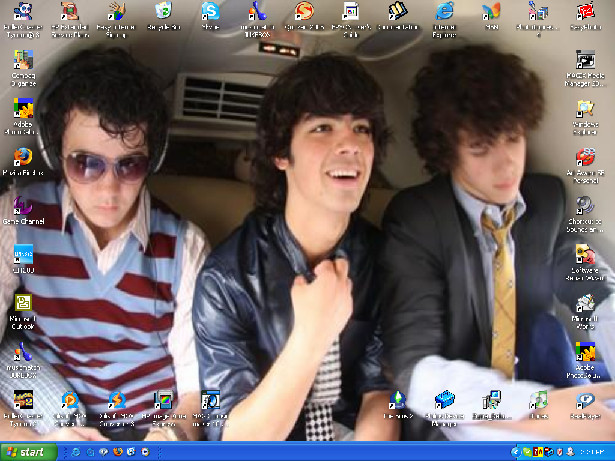Click the taskbar clock
The height and width of the screenshot is (461, 615).
click(592, 452)
